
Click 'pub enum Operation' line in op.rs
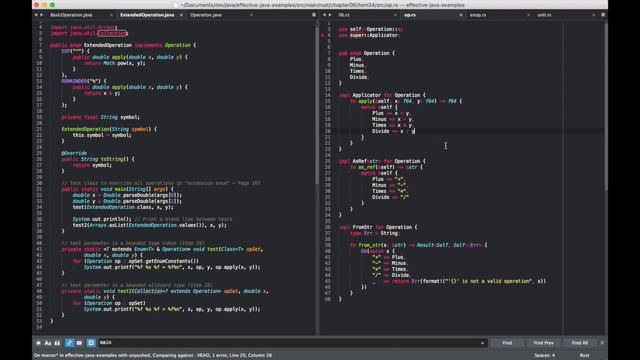[x=367, y=53]
